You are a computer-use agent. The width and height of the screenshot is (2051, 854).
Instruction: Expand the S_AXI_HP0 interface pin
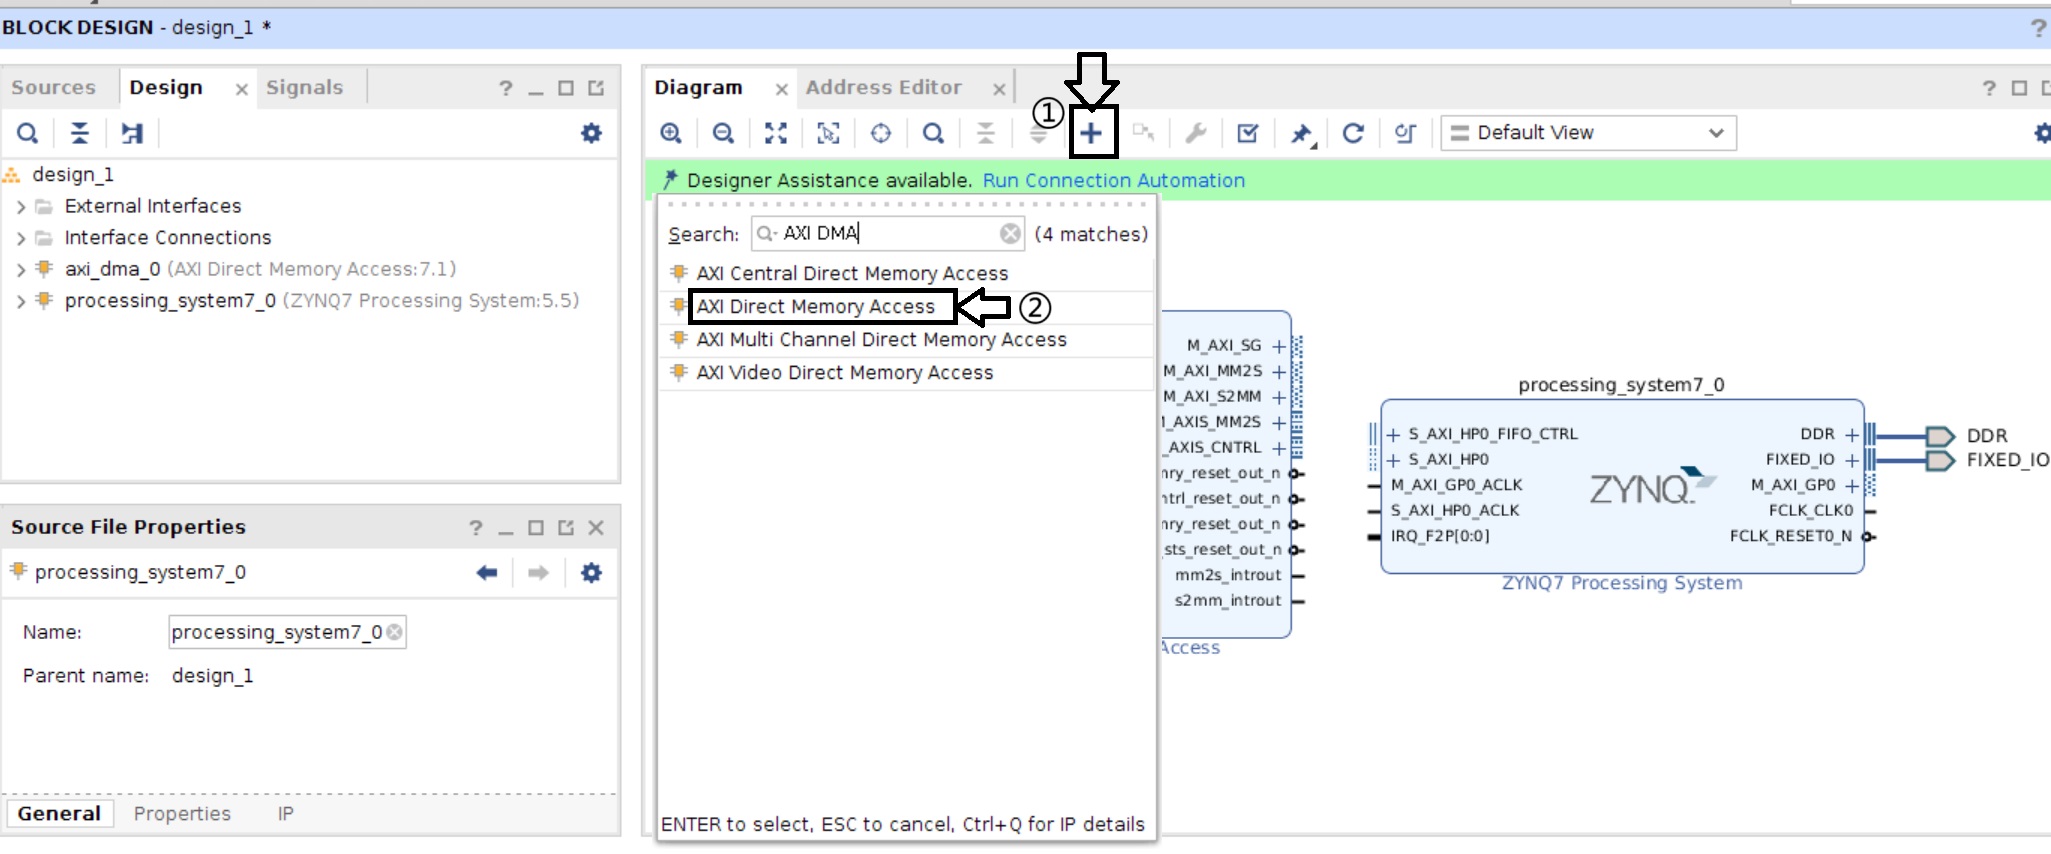(1393, 460)
